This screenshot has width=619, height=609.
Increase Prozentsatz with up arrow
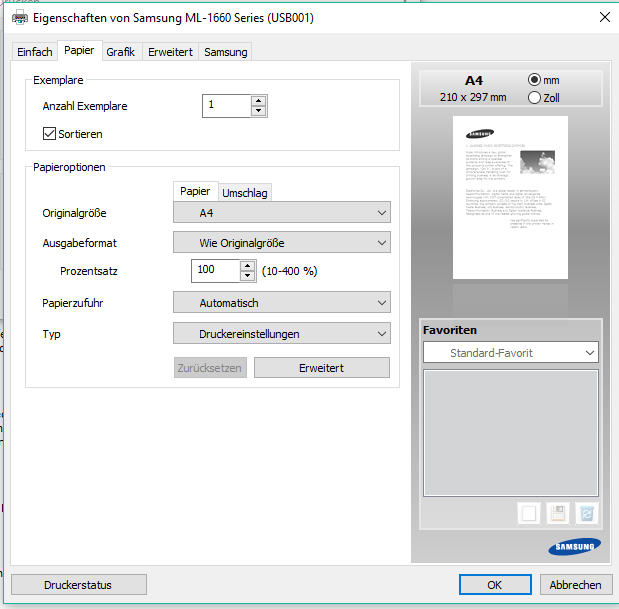[x=248, y=265]
